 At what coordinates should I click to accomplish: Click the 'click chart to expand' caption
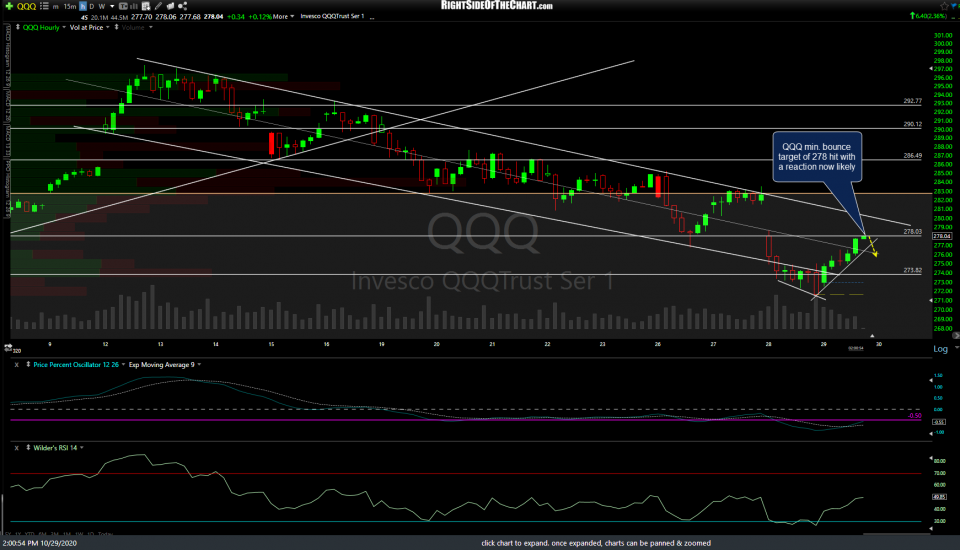pos(596,543)
